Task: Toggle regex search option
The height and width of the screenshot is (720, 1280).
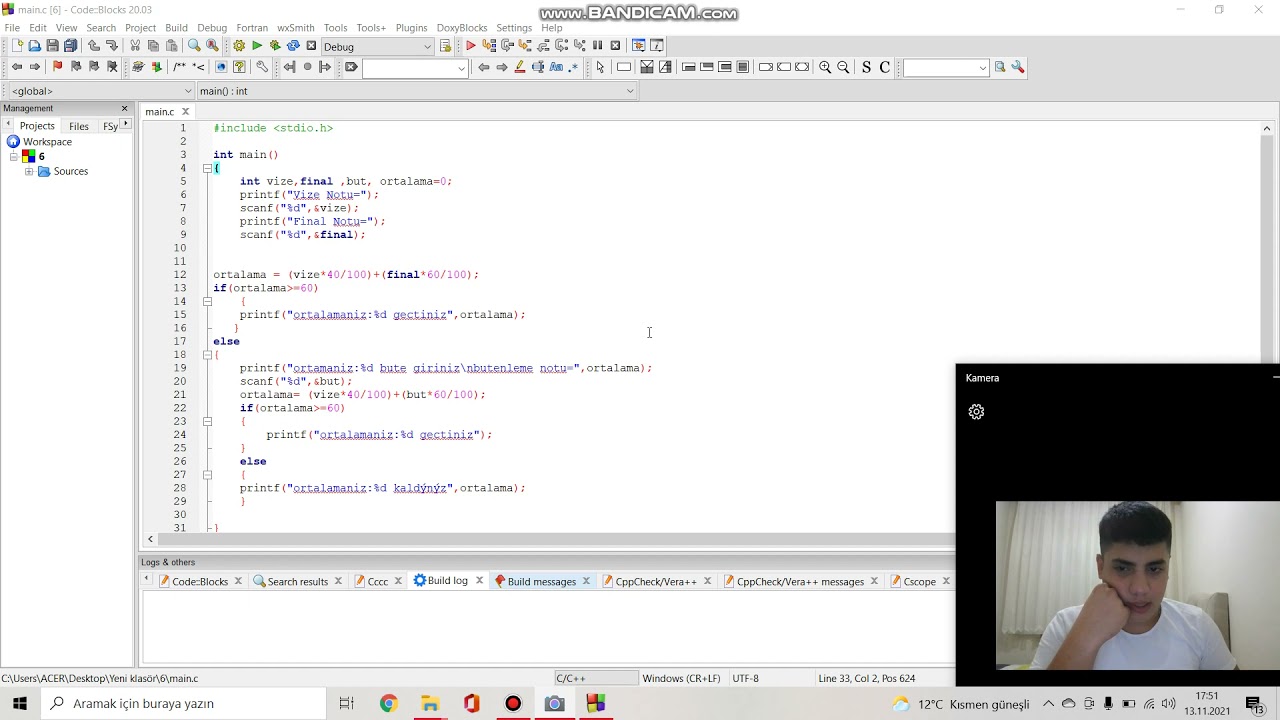Action: pos(574,67)
